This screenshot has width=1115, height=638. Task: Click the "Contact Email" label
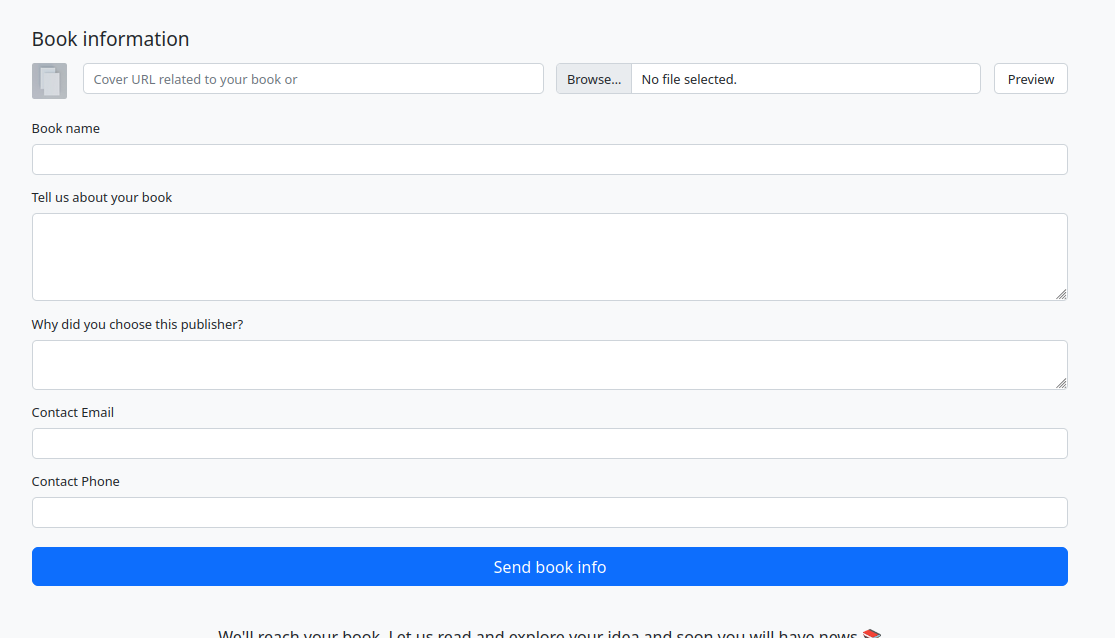point(73,413)
